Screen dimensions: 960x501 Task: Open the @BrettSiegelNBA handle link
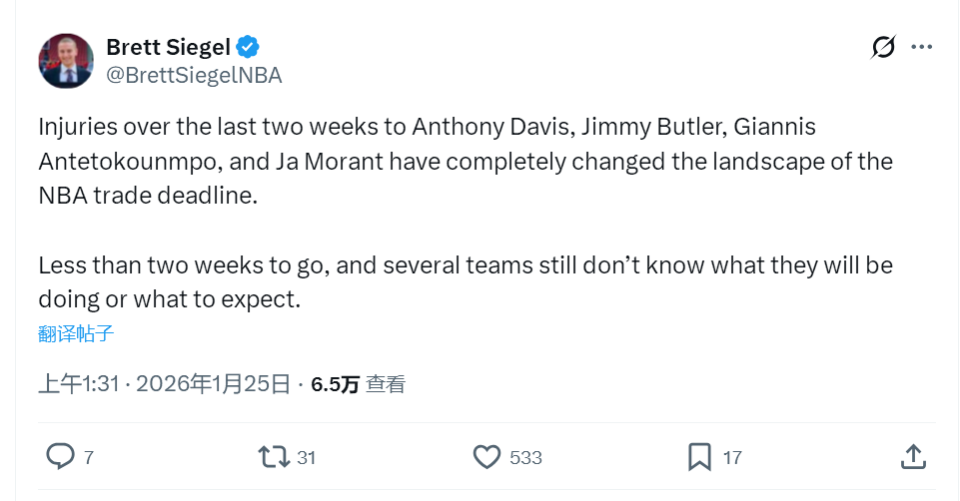point(194,75)
